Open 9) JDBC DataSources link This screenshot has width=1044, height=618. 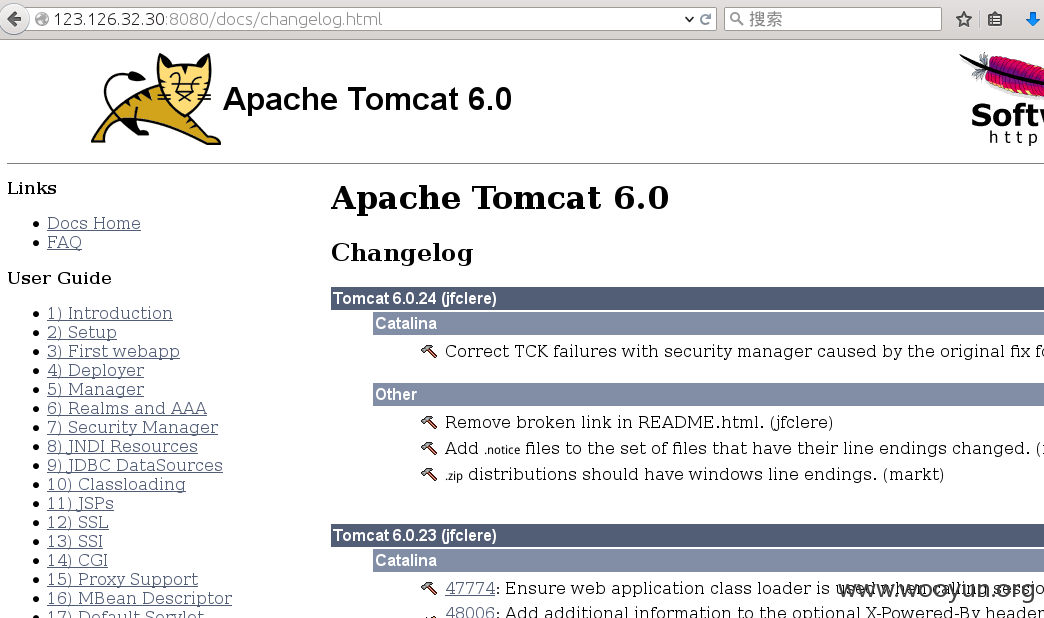(134, 465)
